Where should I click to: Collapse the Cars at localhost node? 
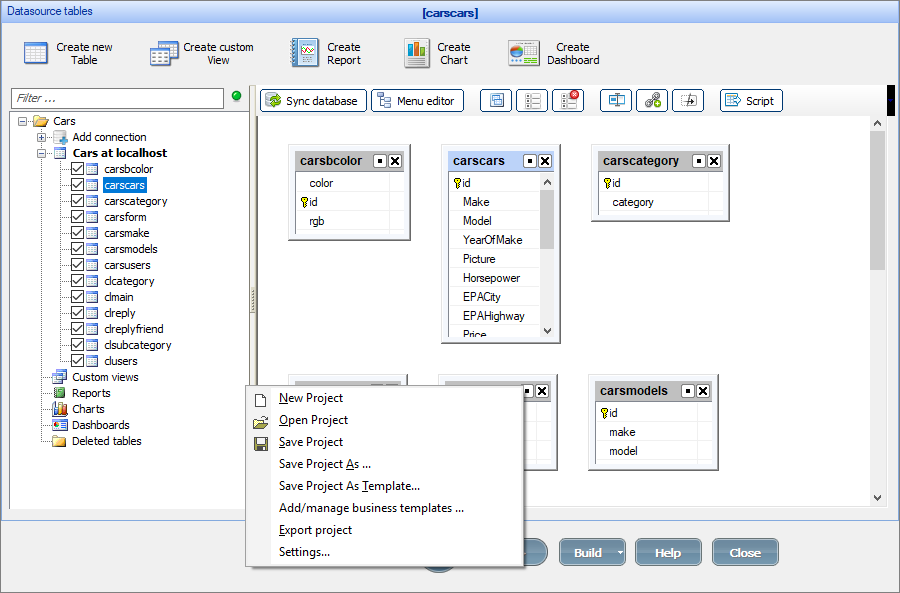click(41, 153)
